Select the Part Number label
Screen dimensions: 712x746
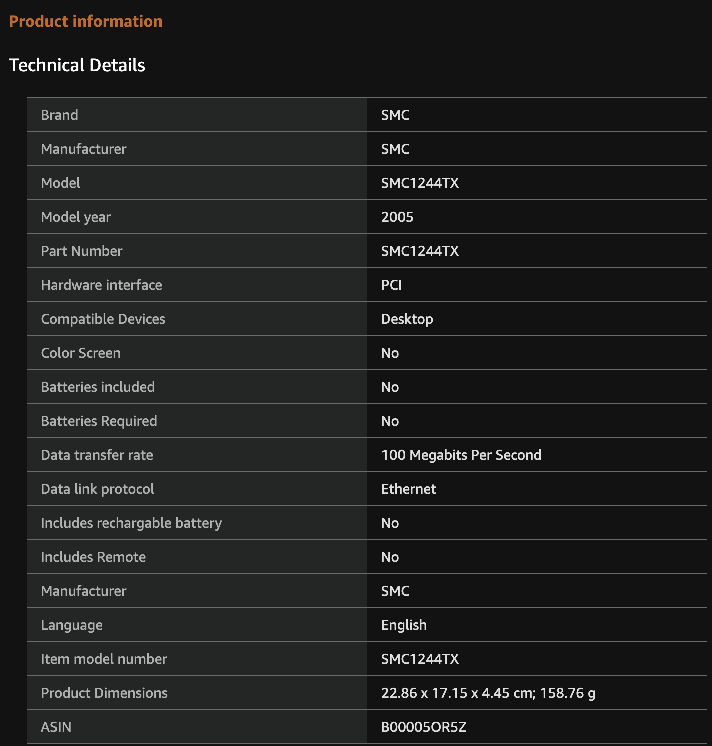pyautogui.click(x=82, y=251)
